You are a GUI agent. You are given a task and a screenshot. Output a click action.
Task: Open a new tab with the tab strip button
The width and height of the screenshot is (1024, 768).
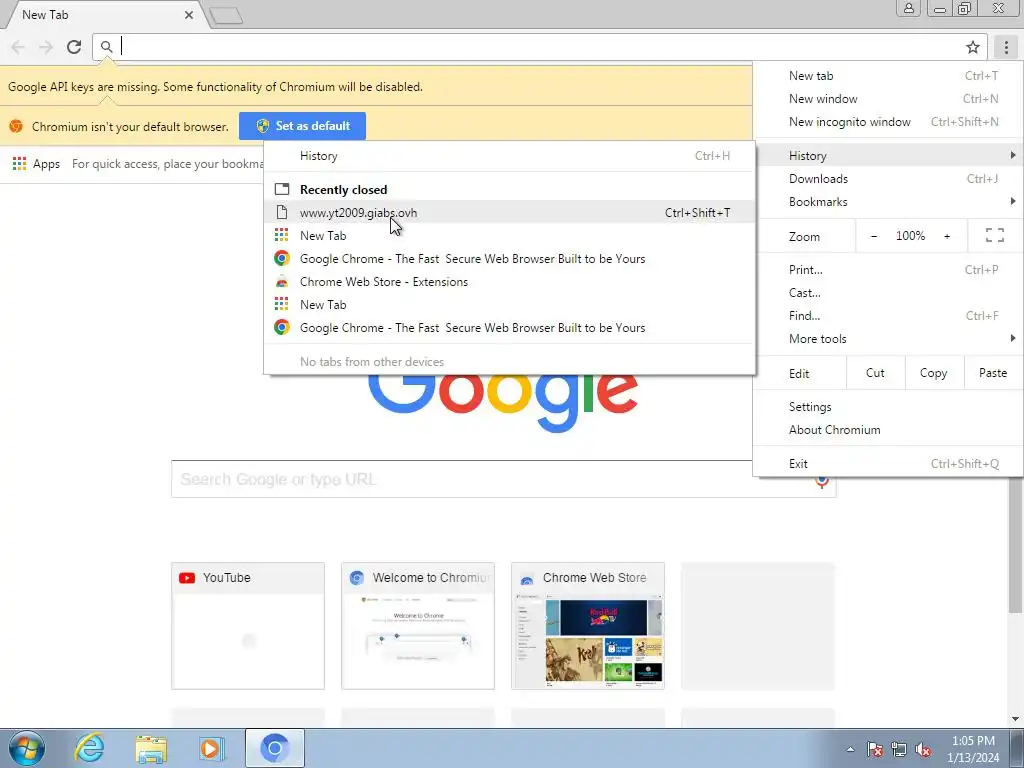[227, 16]
